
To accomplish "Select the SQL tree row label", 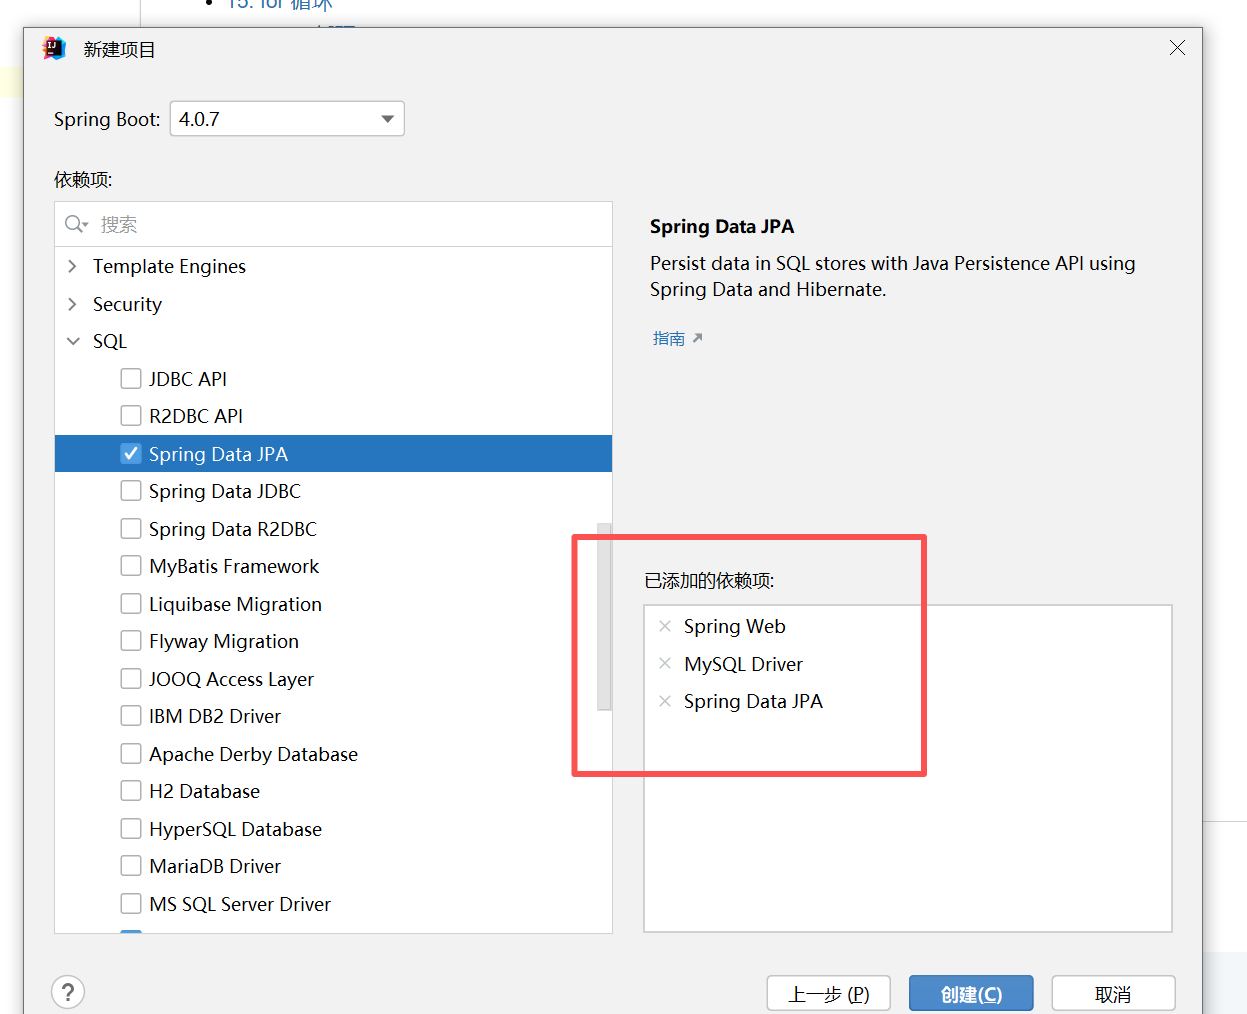I will (x=110, y=341).
